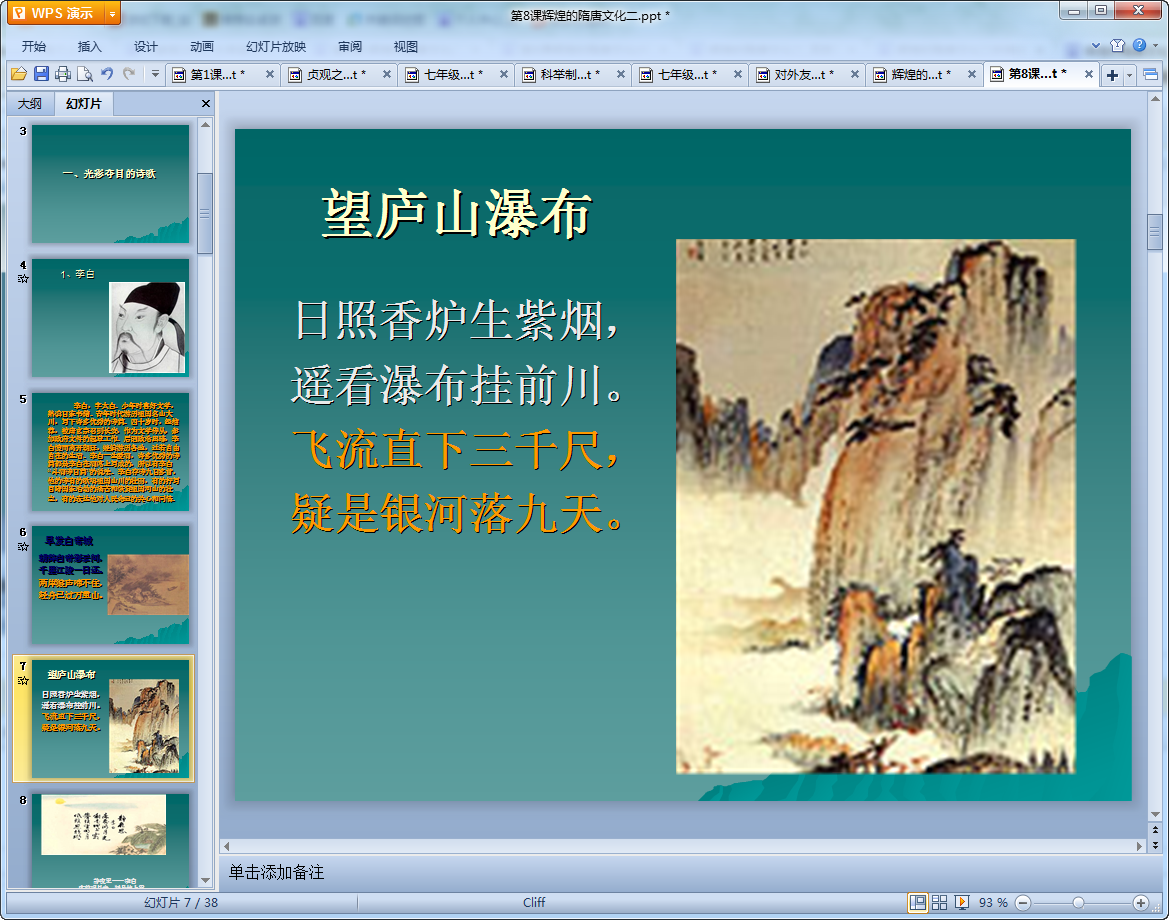
Task: Open the tab window list icon at far right
Action: pyautogui.click(x=1150, y=75)
